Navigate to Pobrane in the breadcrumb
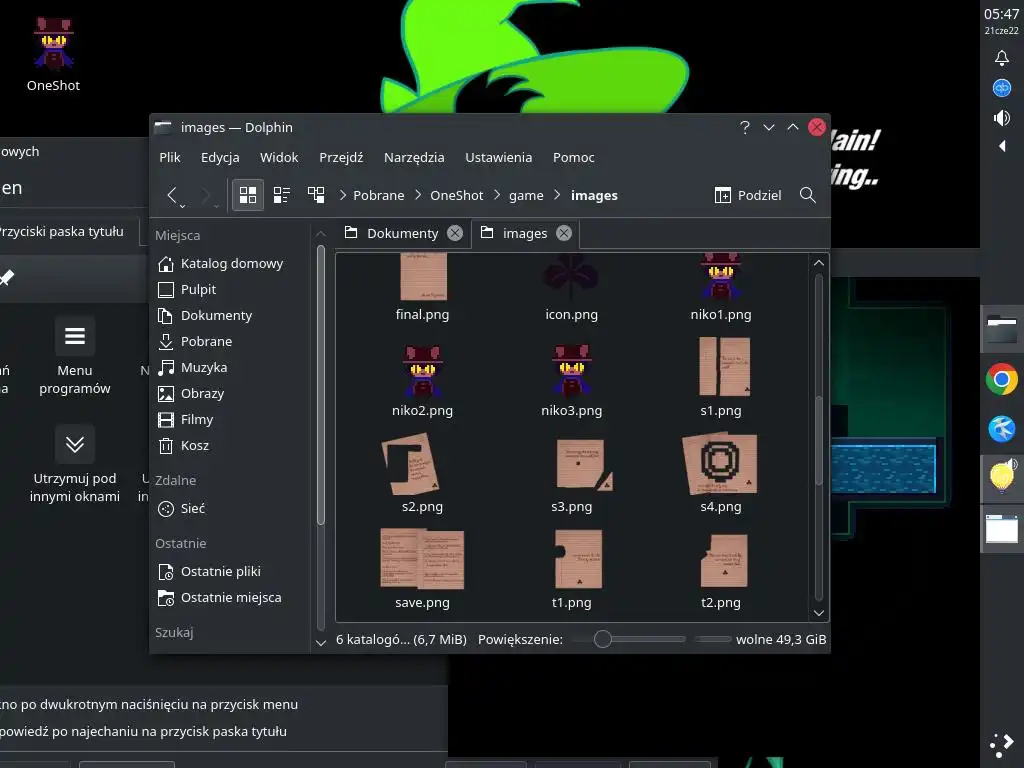1024x768 pixels. [x=379, y=195]
